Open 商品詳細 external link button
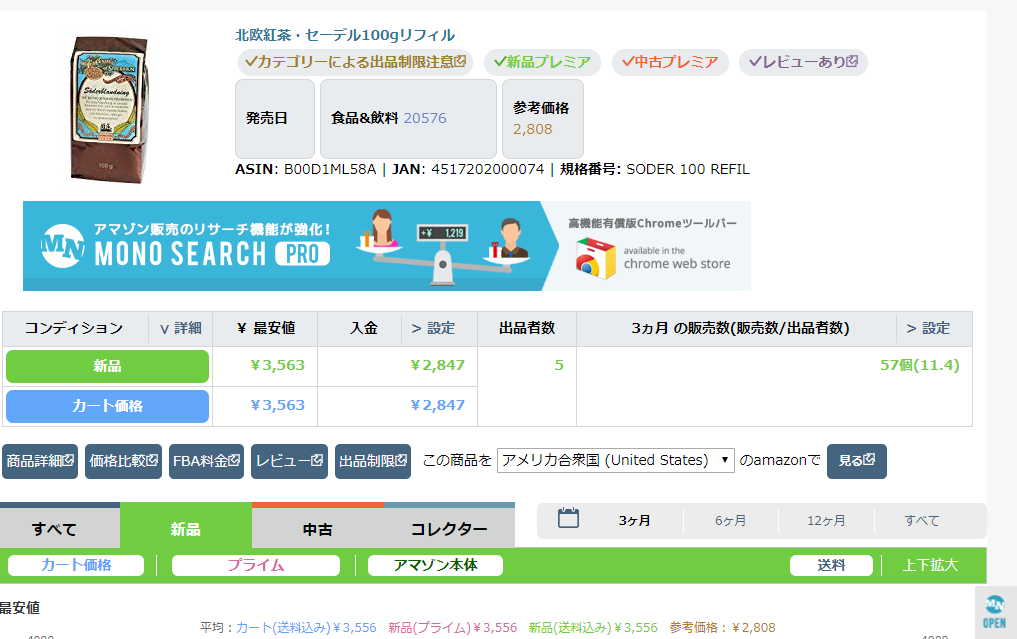 (x=40, y=461)
